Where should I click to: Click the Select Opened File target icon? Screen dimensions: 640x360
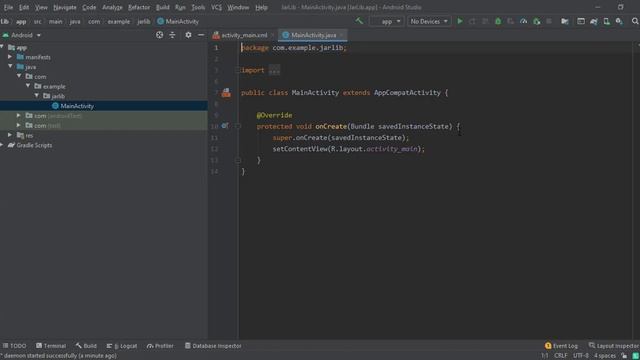[x=159, y=35]
